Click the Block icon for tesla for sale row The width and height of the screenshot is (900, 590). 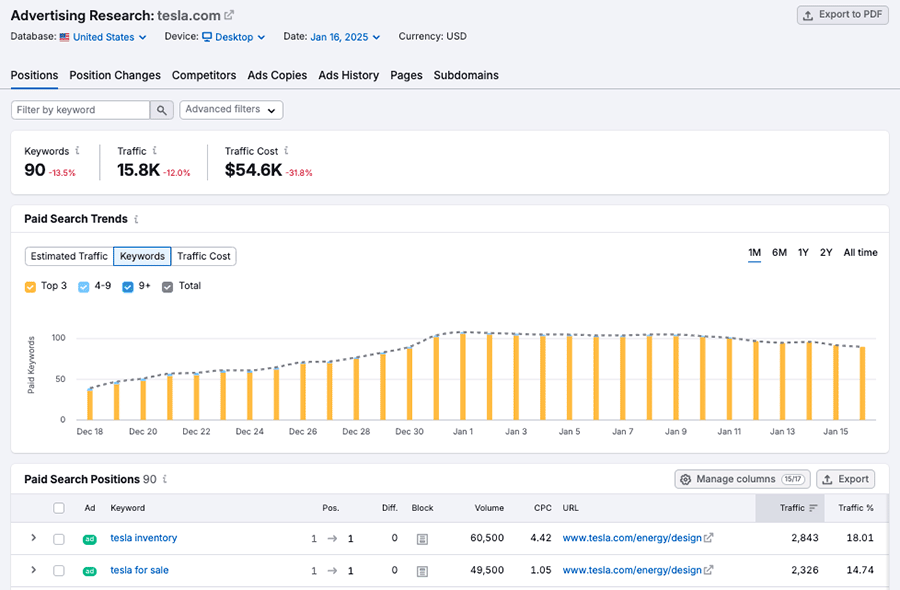tap(421, 570)
